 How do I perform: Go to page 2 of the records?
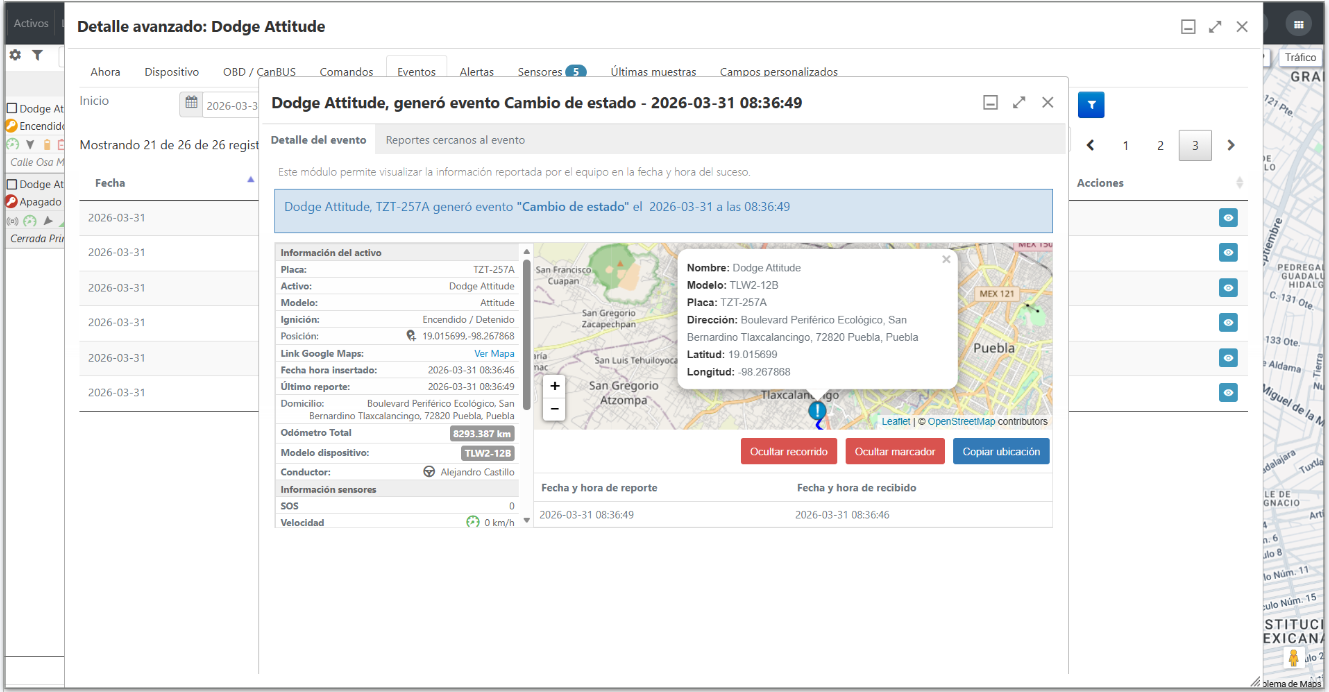click(1160, 145)
